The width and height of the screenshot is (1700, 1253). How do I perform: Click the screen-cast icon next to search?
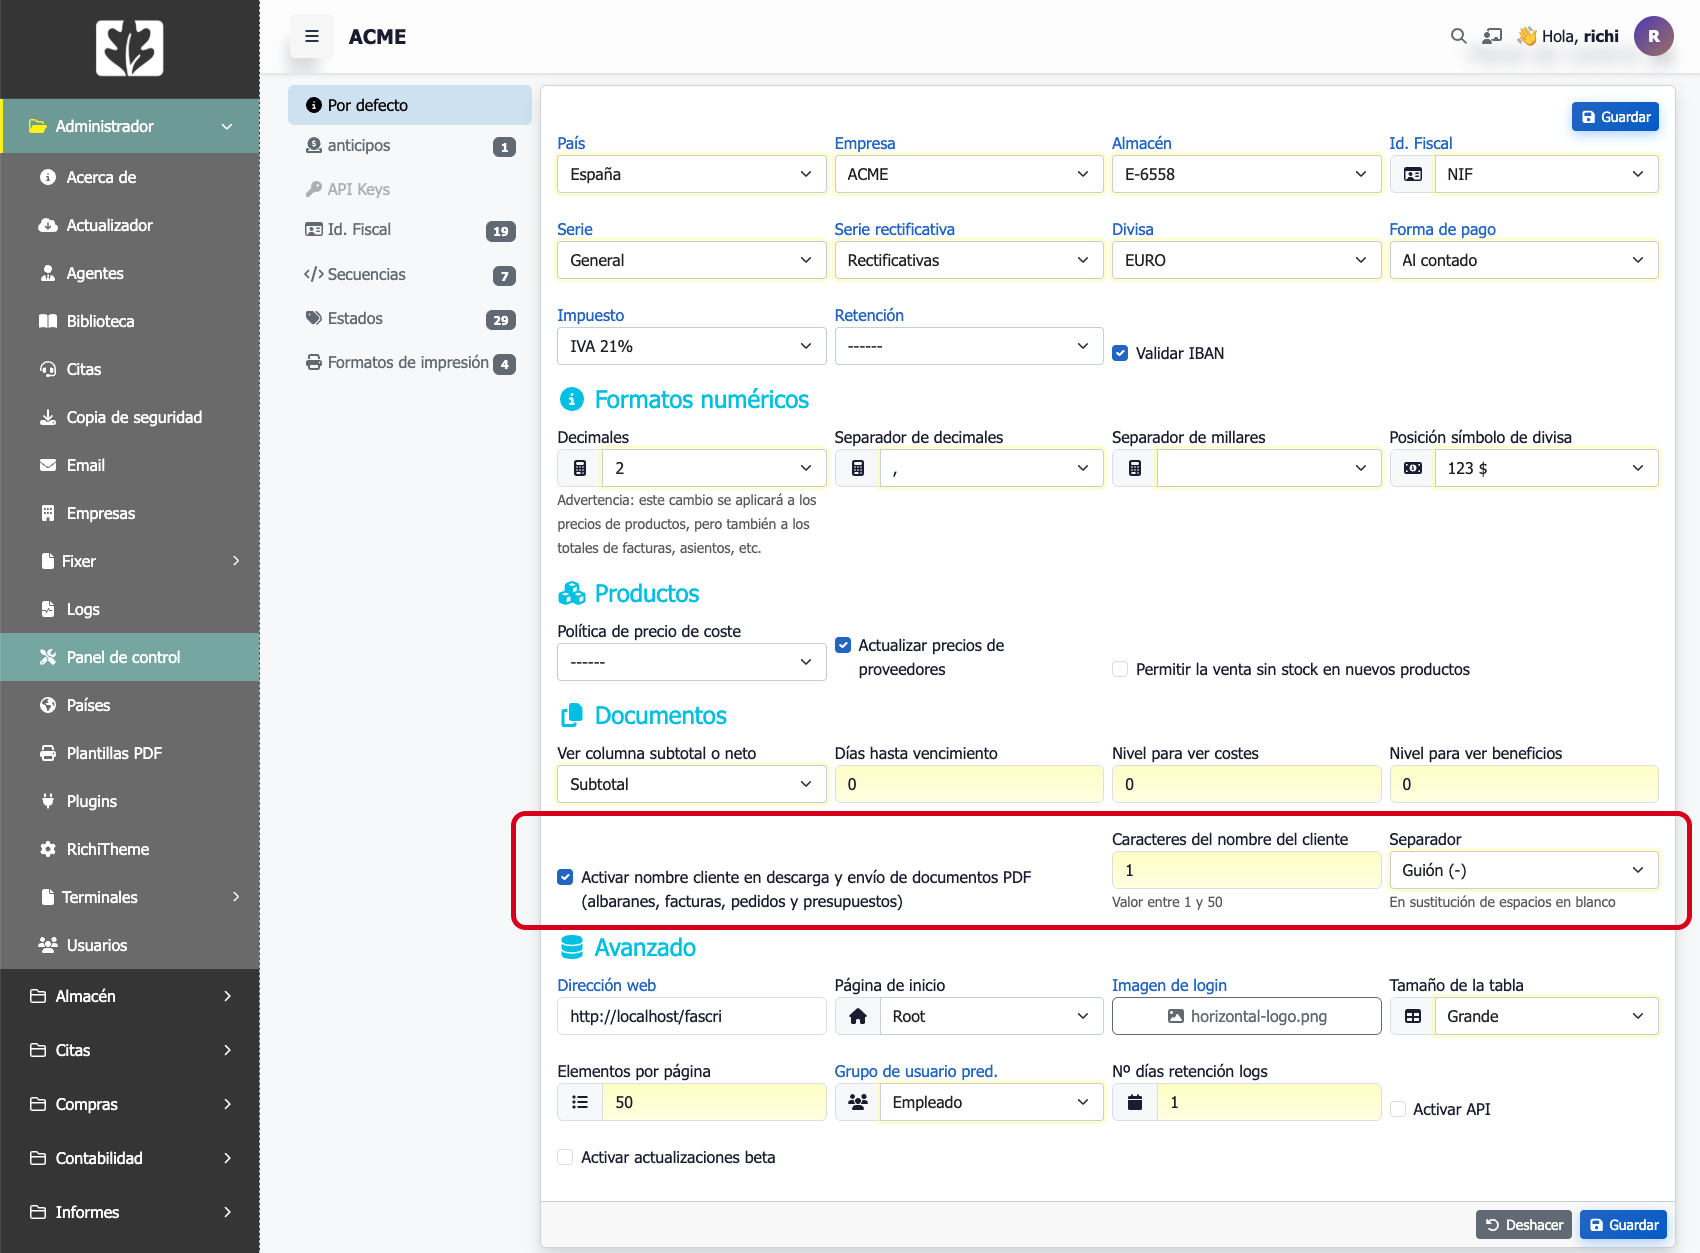pyautogui.click(x=1492, y=36)
